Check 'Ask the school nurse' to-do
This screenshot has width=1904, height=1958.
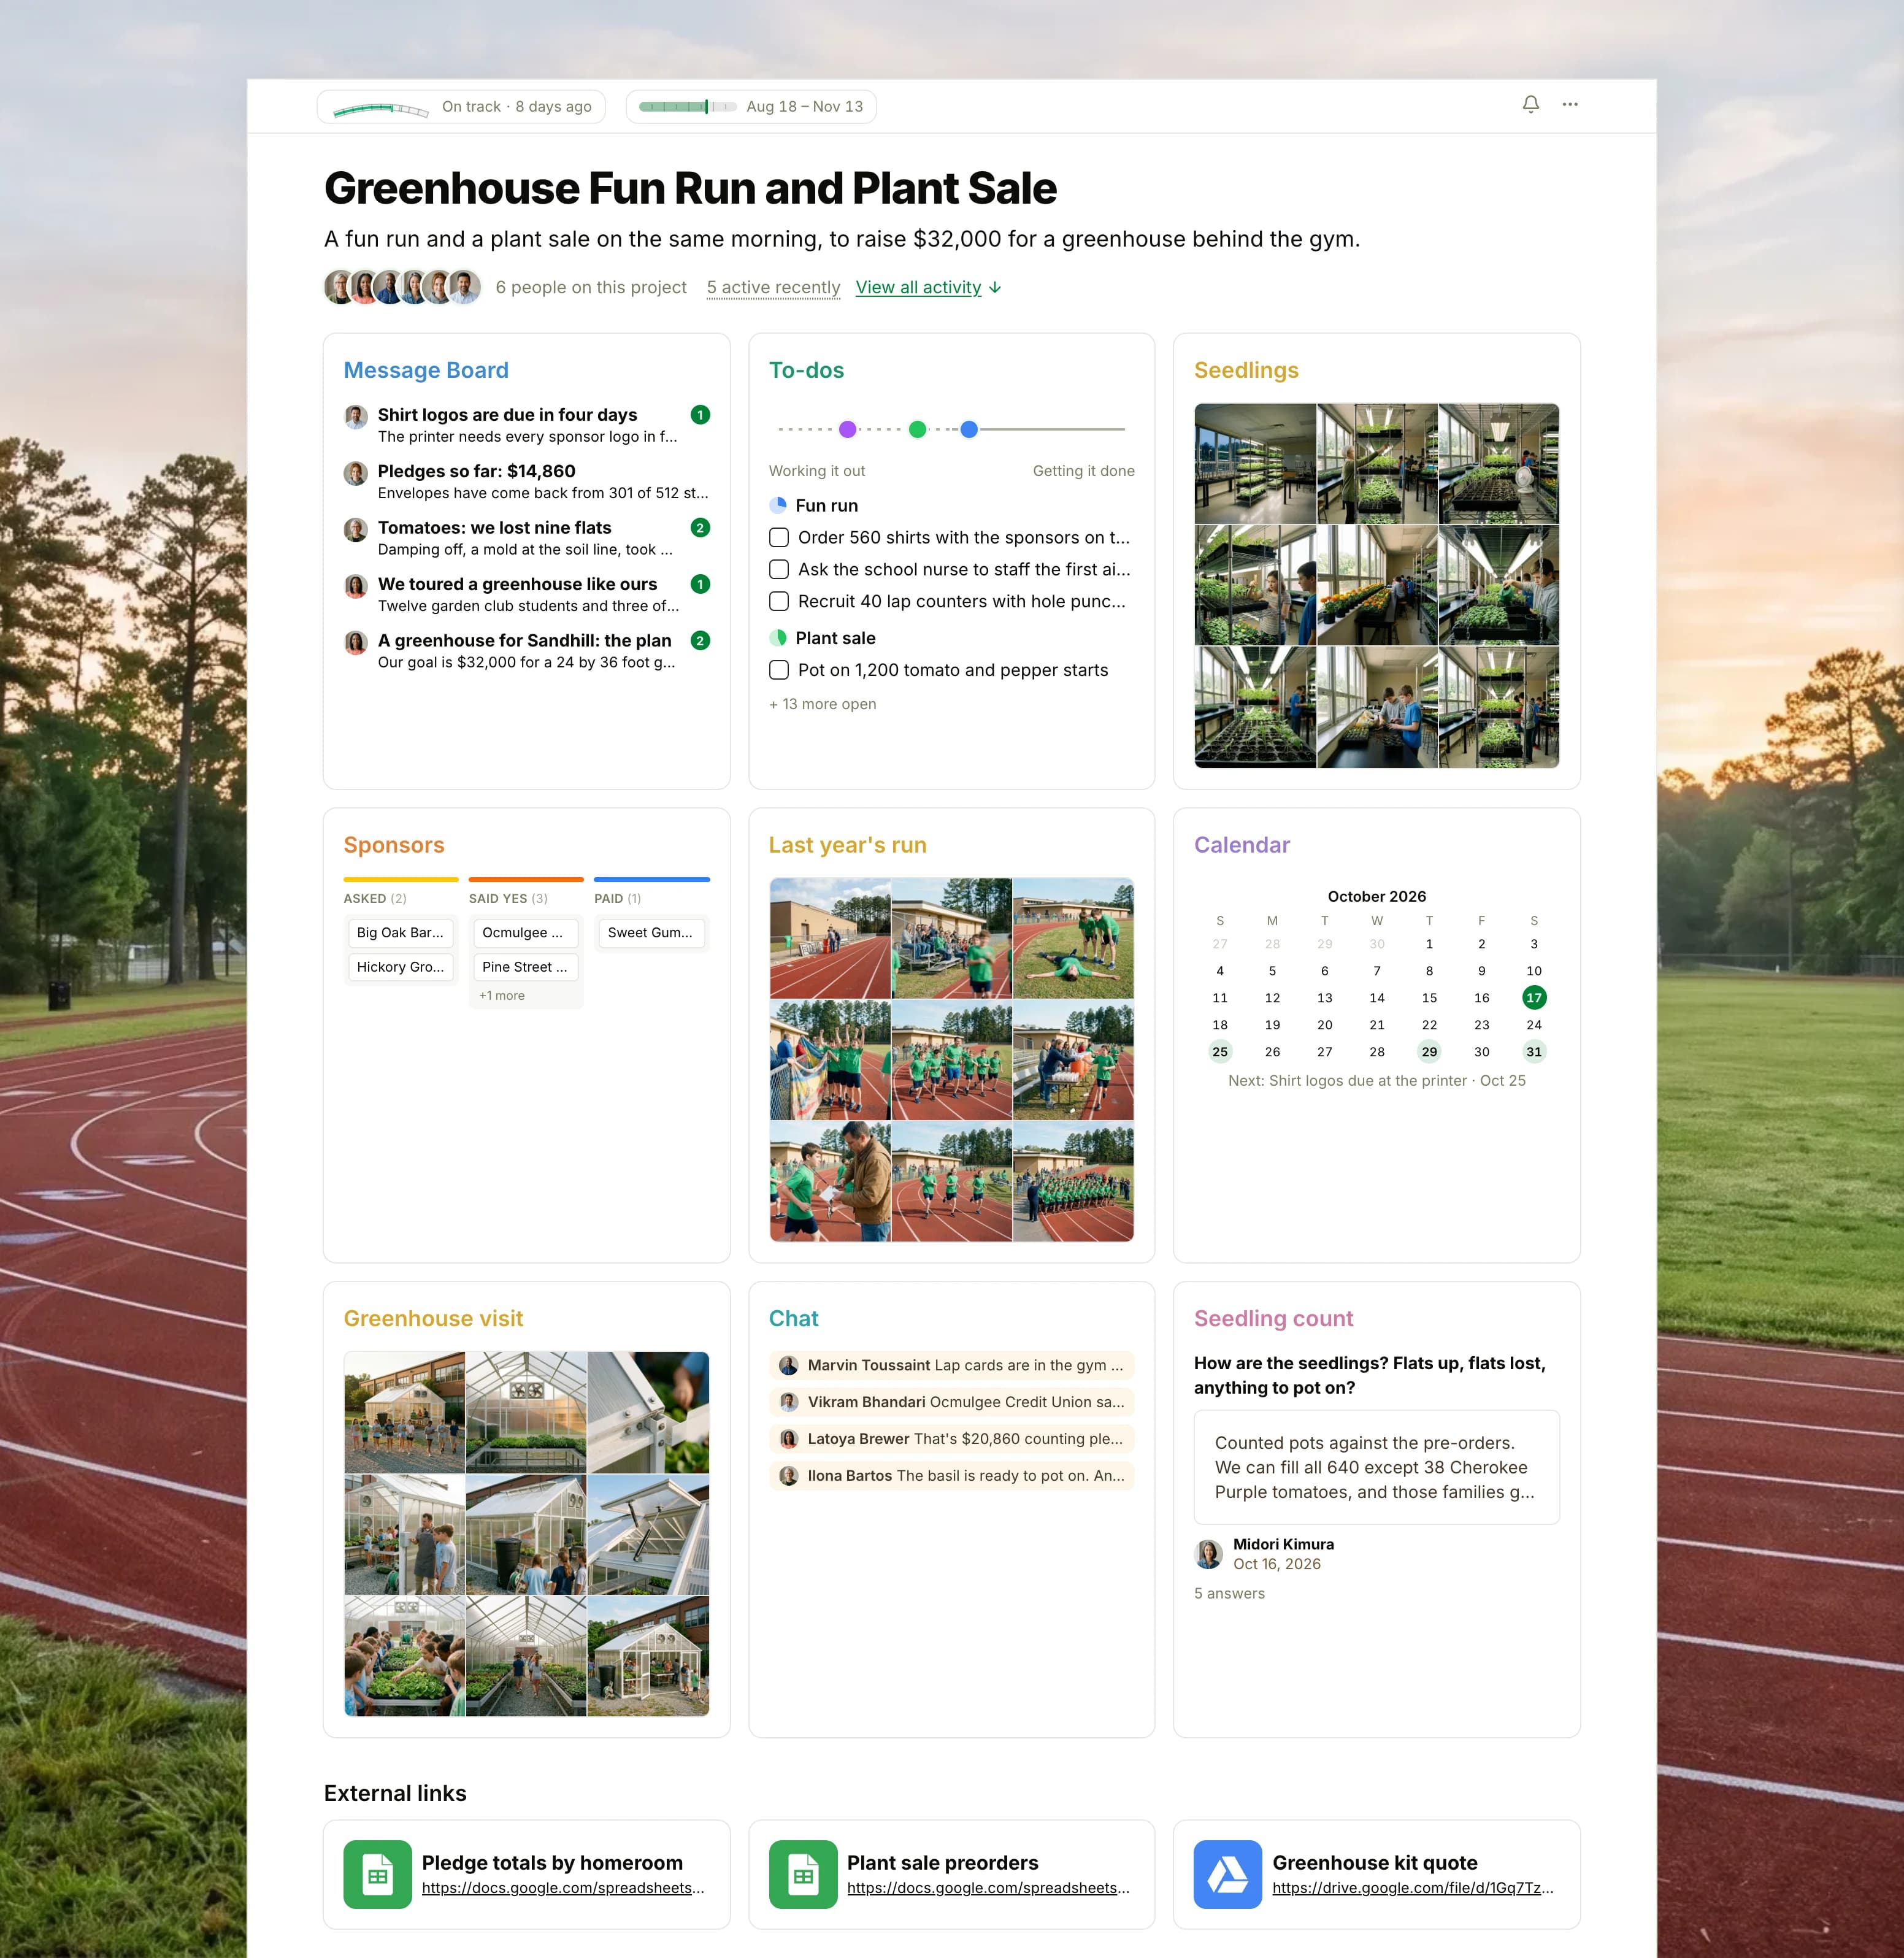coord(779,569)
